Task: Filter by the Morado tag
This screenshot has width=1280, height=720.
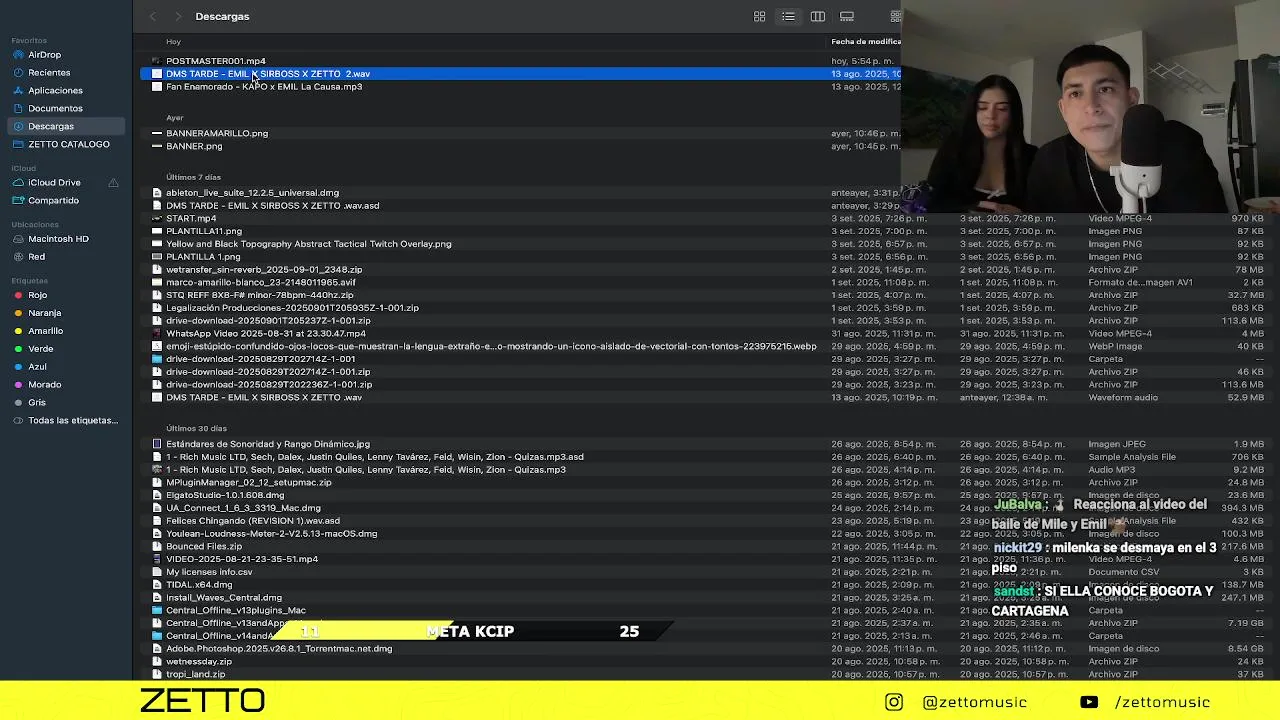Action: 44,385
